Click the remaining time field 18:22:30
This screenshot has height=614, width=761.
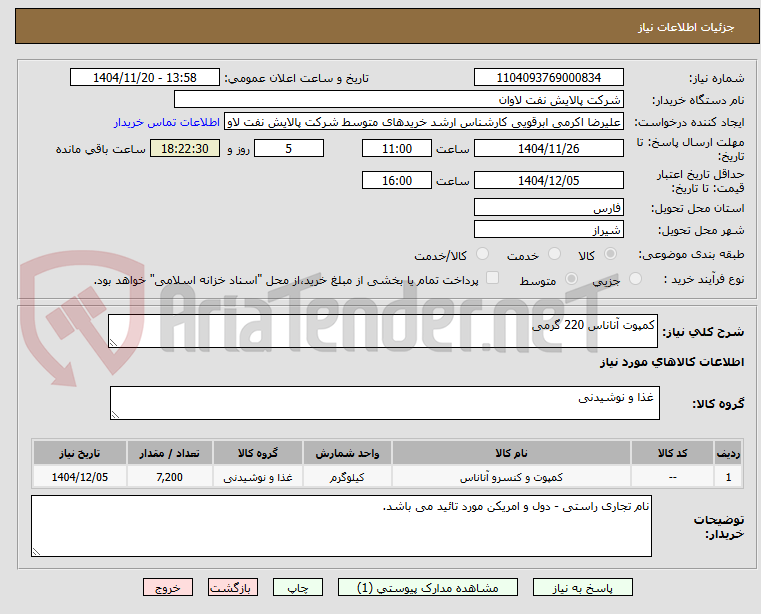coord(185,149)
